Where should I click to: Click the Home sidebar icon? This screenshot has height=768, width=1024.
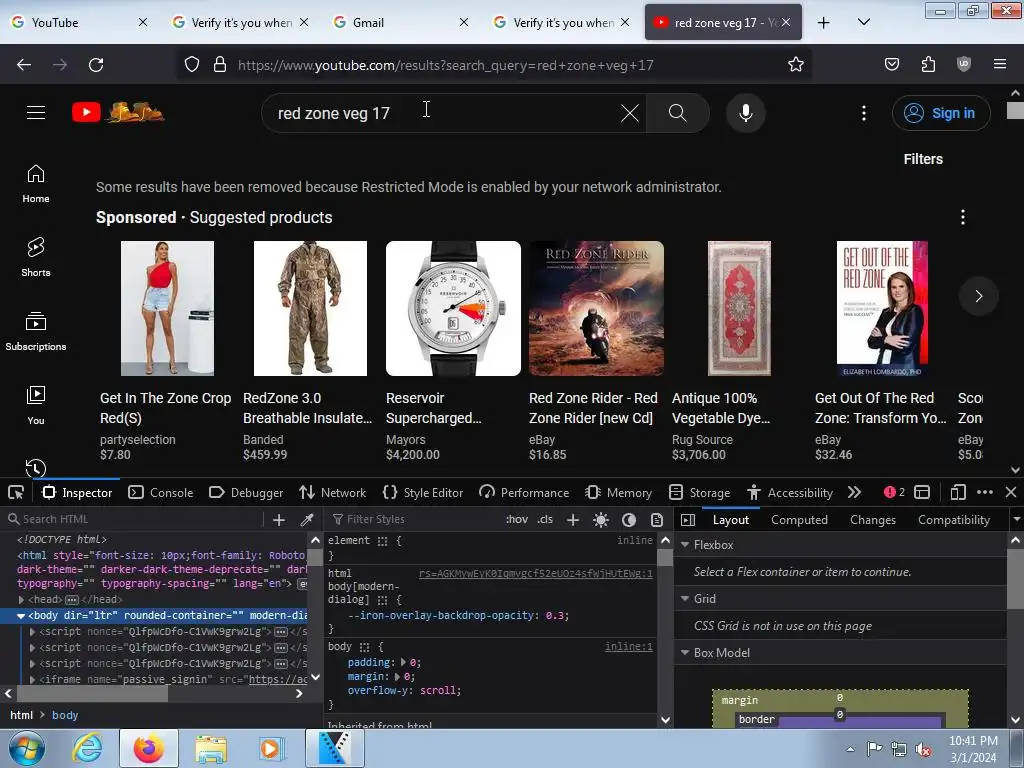point(36,174)
